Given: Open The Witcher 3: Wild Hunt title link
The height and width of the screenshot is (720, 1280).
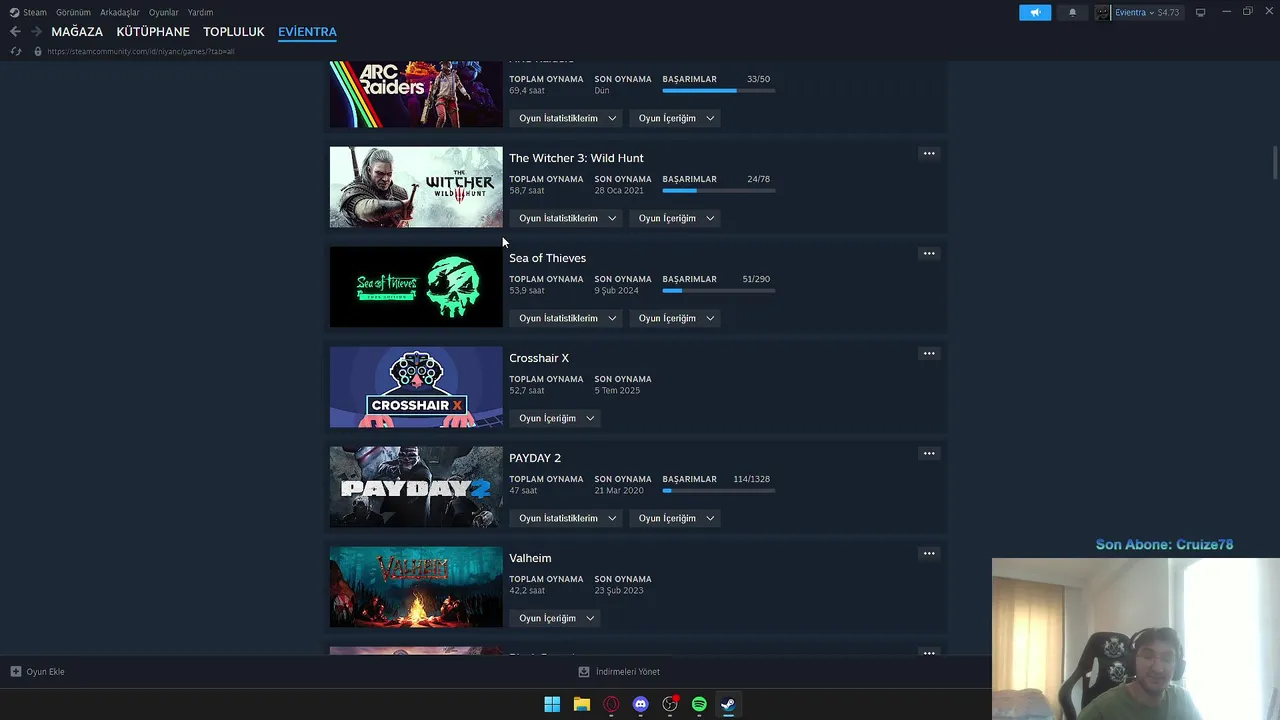Looking at the screenshot, I should [x=576, y=158].
